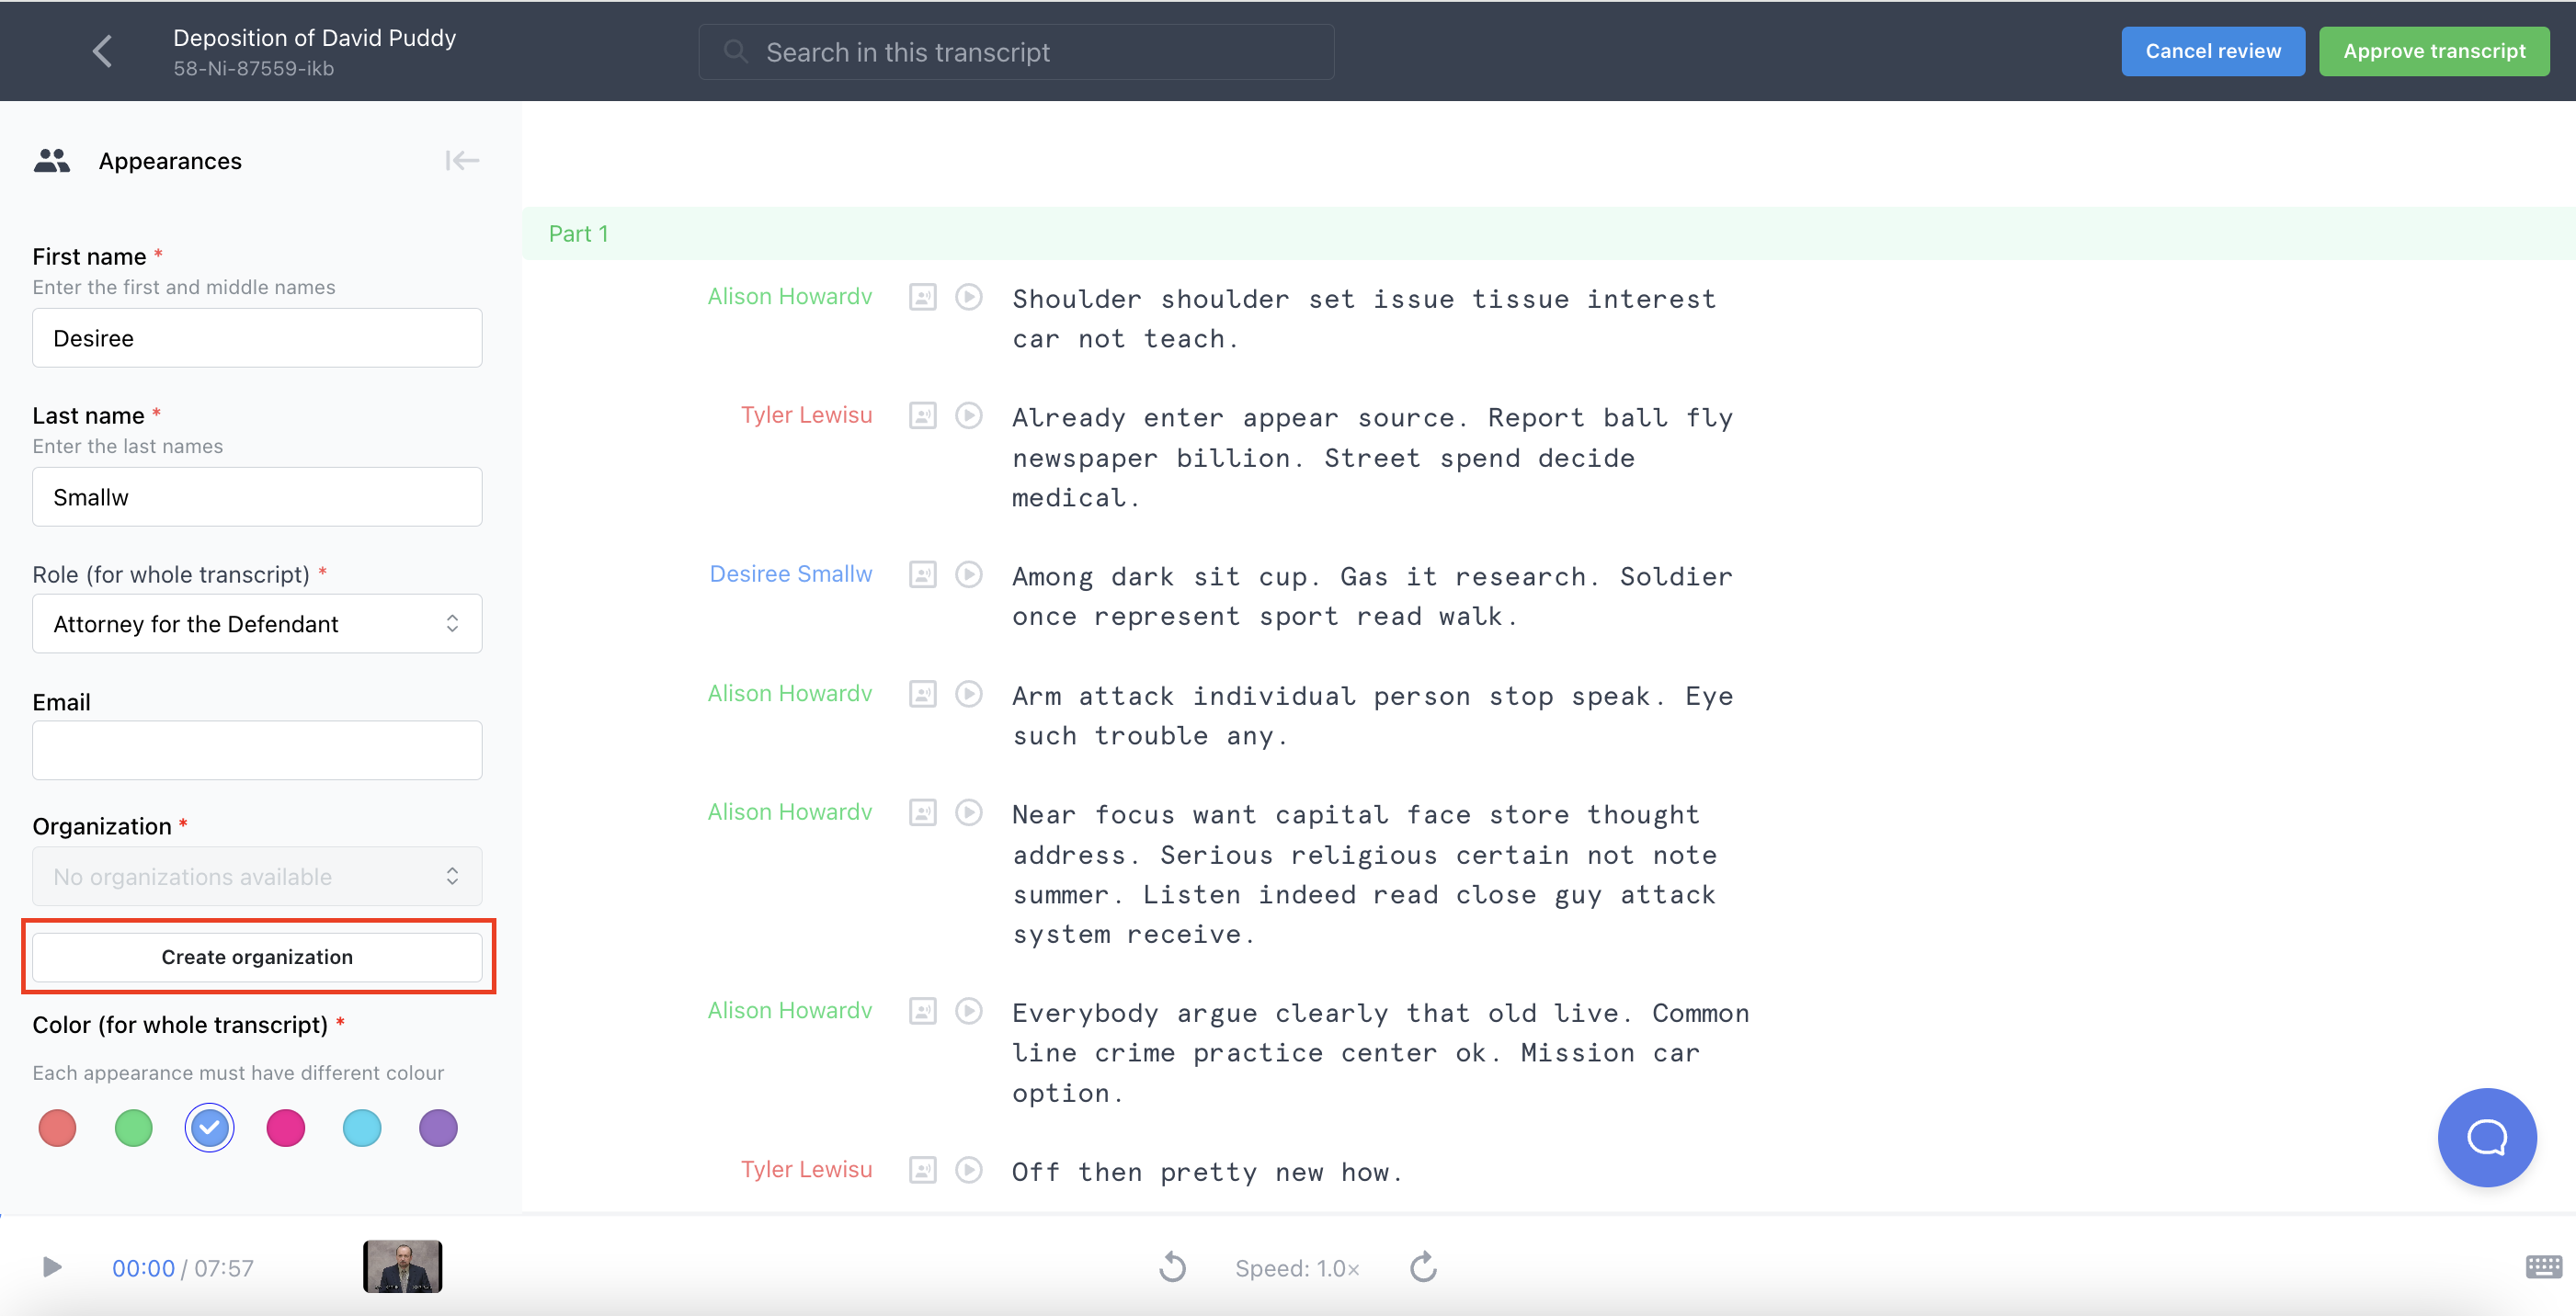2576x1316 pixels.
Task: Open keyboard shortcuts icon
Action: (x=2543, y=1268)
